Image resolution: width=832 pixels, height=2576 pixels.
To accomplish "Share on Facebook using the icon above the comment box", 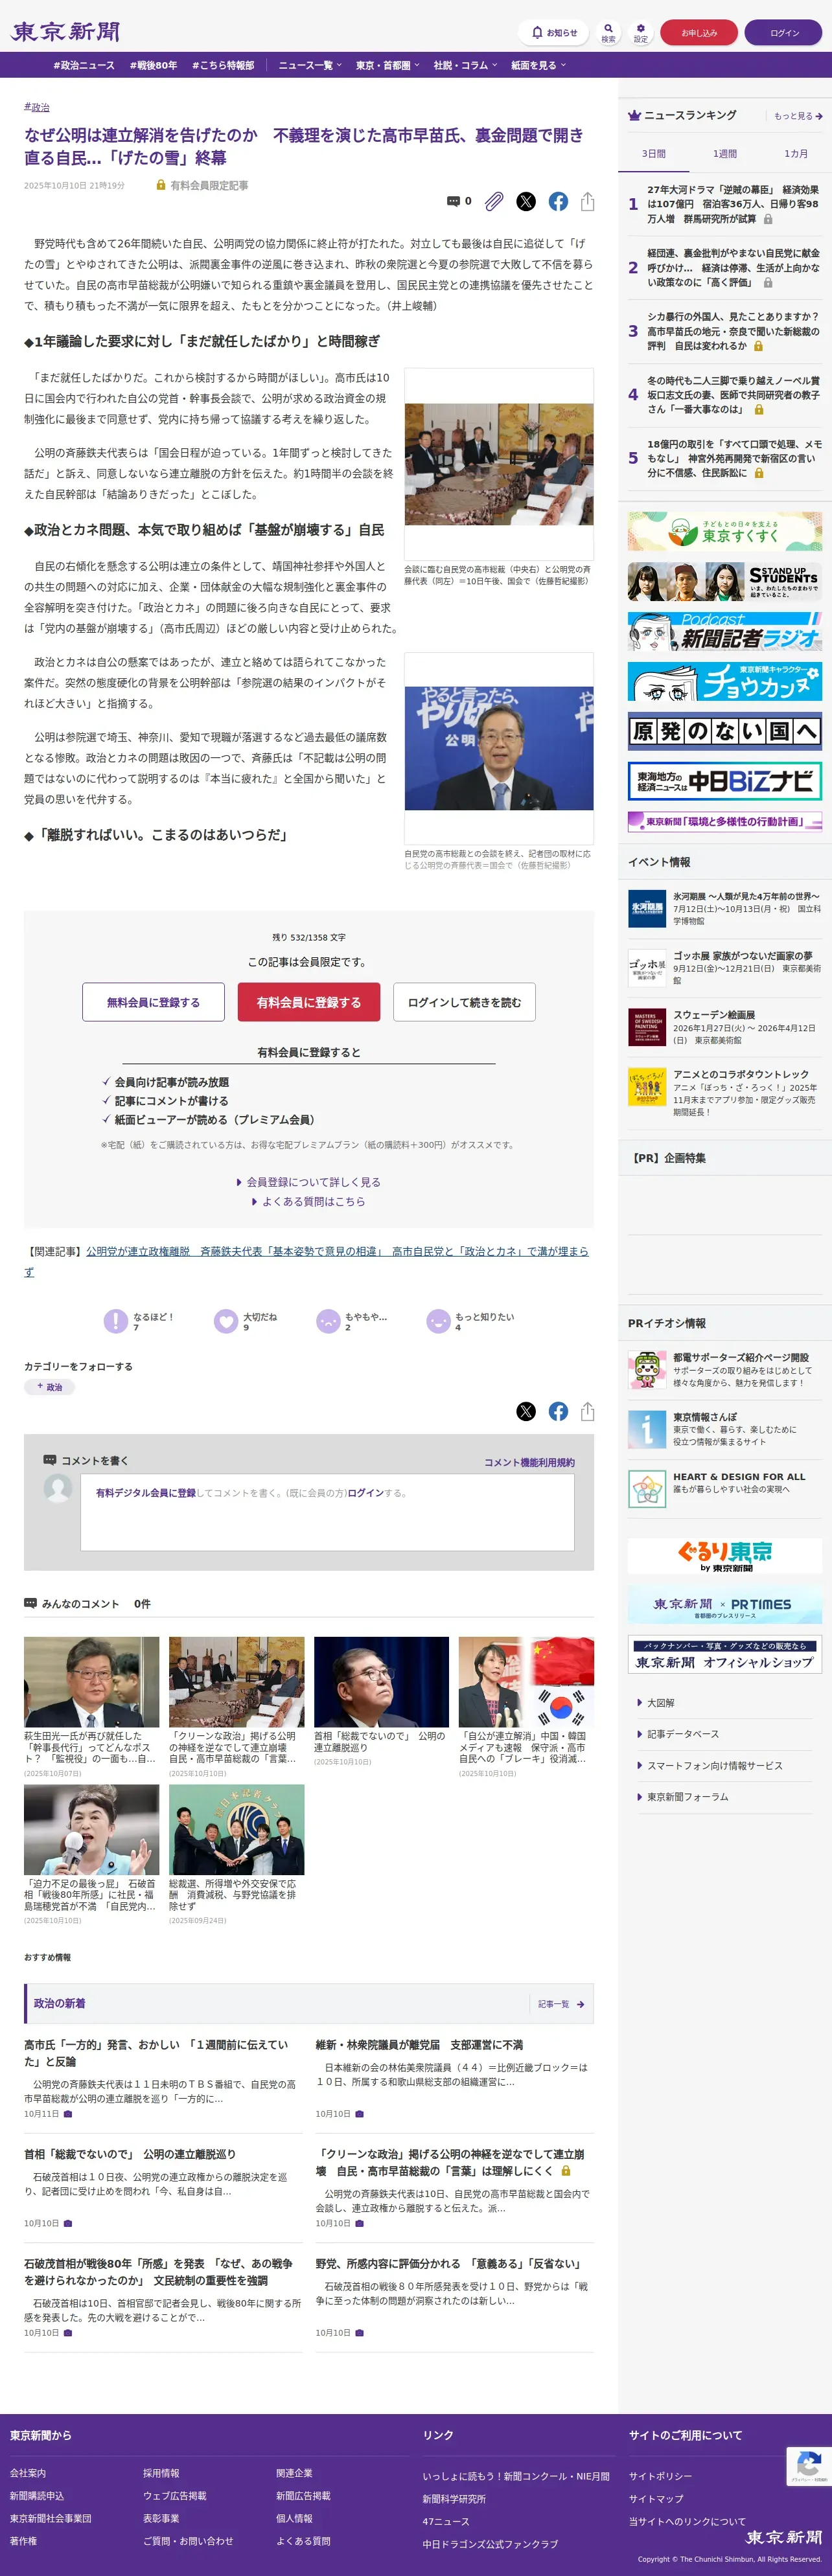I will click(x=558, y=1411).
